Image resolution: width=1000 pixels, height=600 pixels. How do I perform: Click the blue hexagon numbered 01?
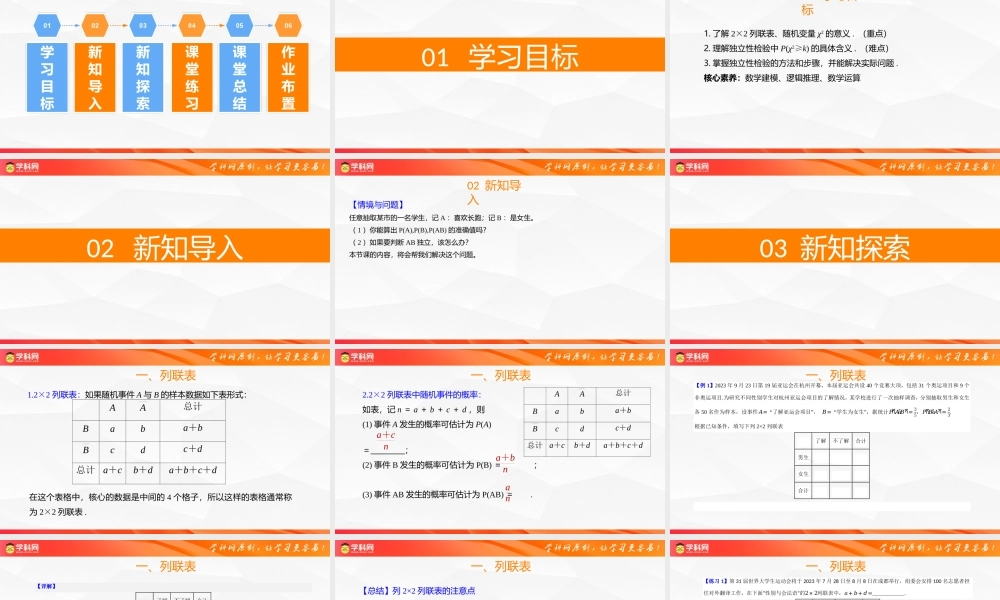click(47, 26)
